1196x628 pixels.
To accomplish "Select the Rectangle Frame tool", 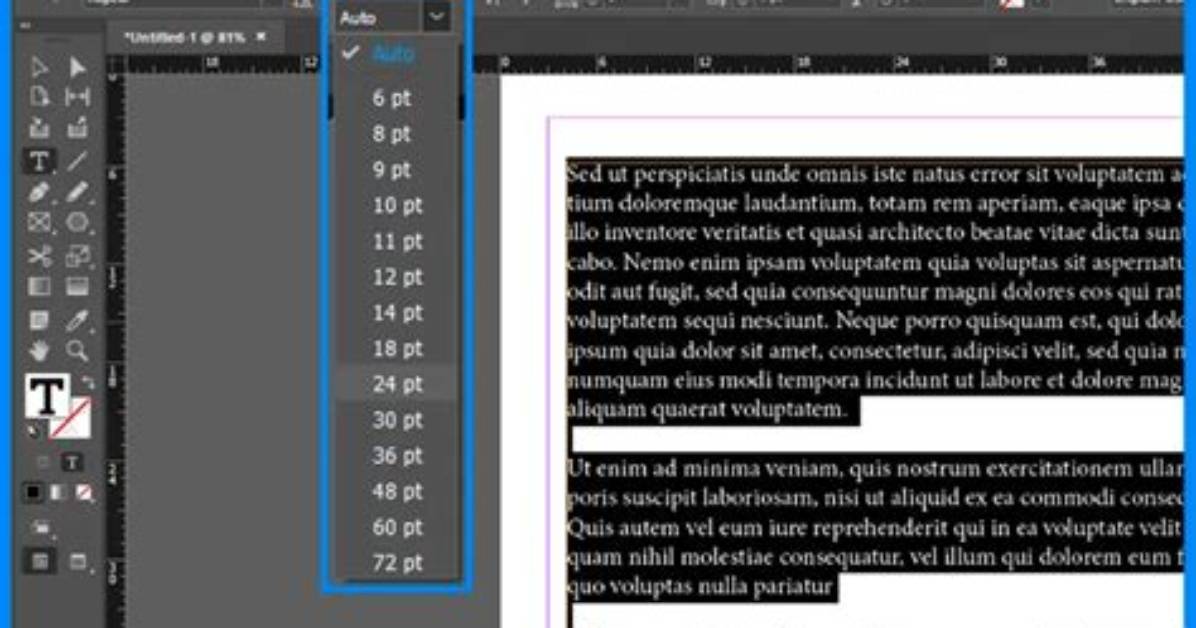I will [x=39, y=222].
